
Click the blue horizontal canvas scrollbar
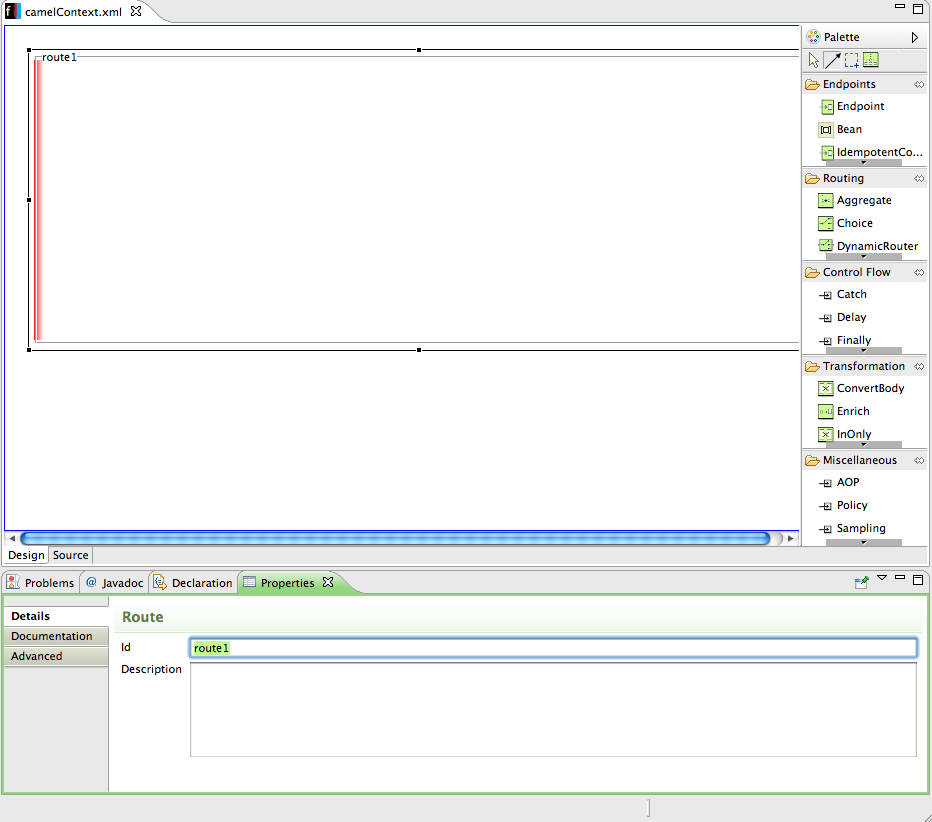(395, 538)
